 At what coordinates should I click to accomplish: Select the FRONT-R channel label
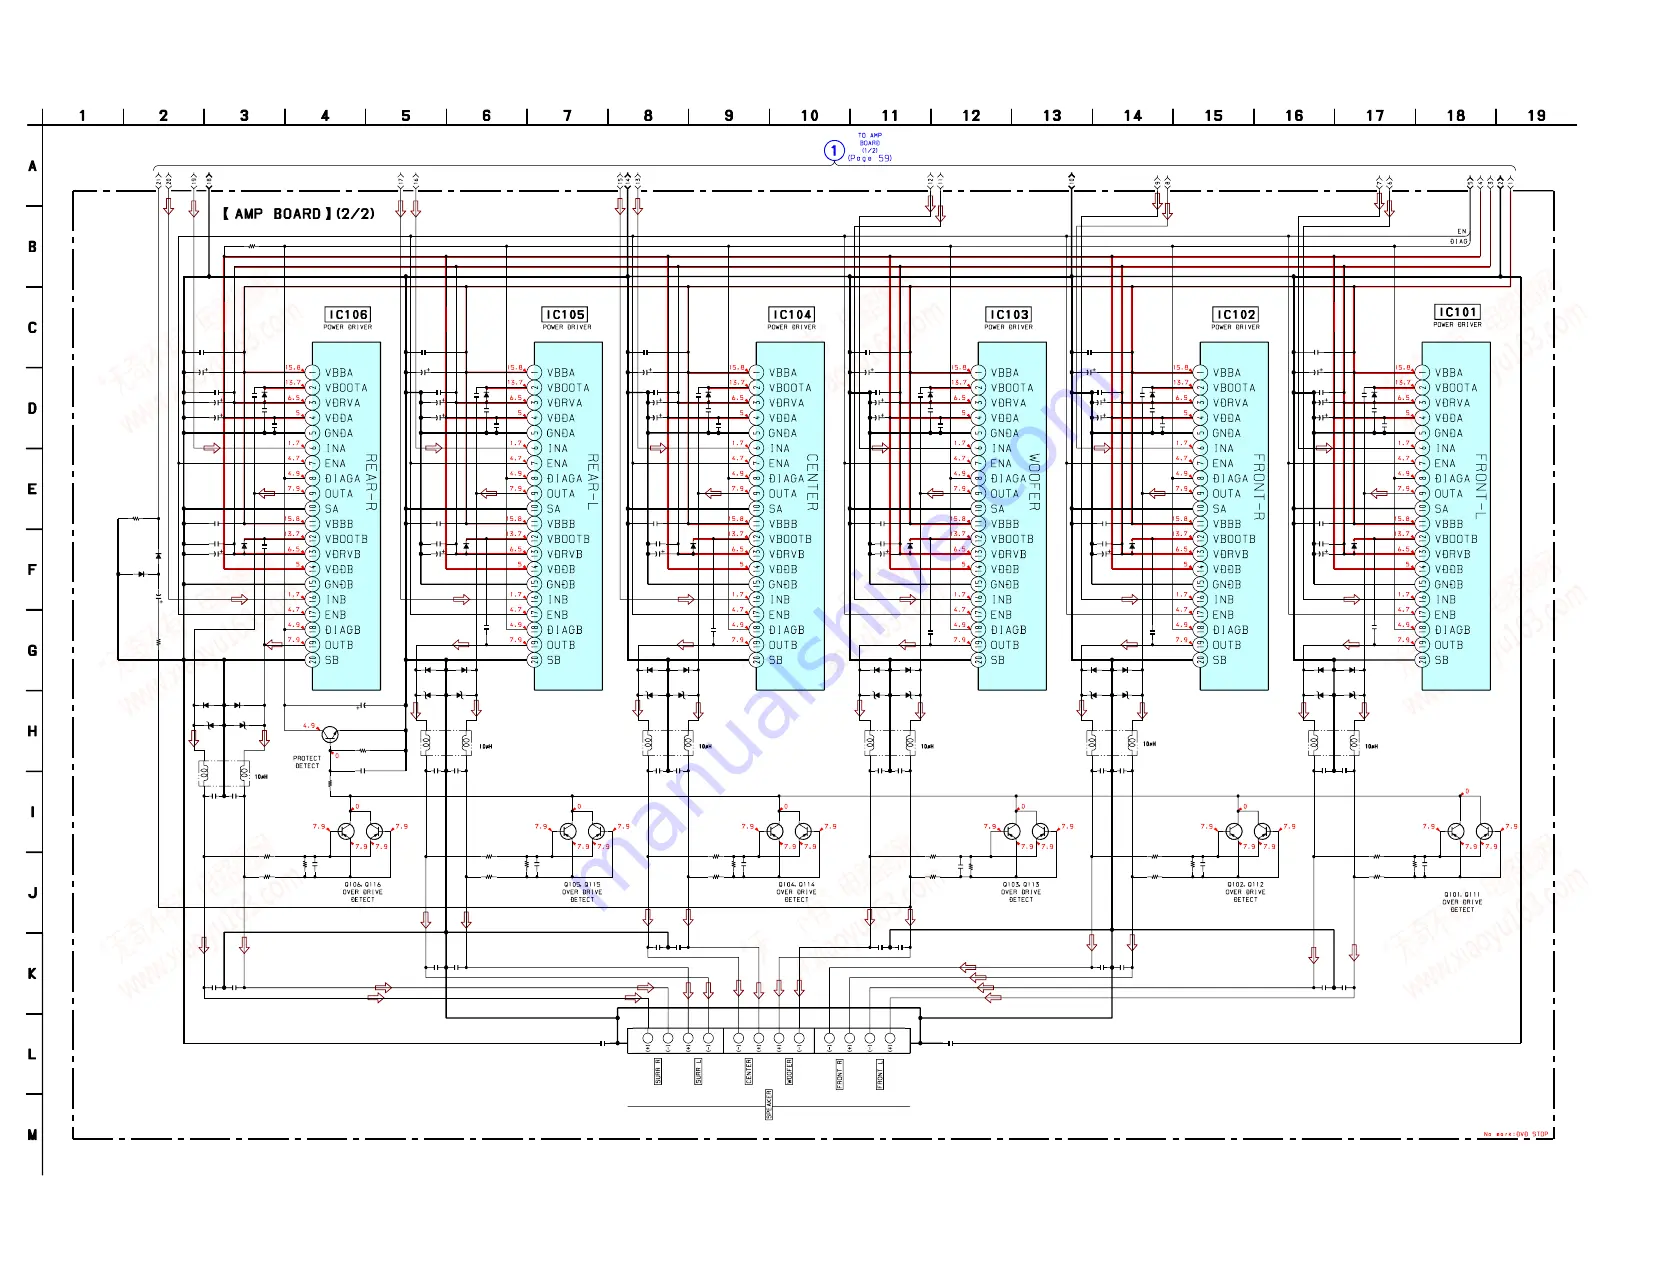tap(1259, 488)
